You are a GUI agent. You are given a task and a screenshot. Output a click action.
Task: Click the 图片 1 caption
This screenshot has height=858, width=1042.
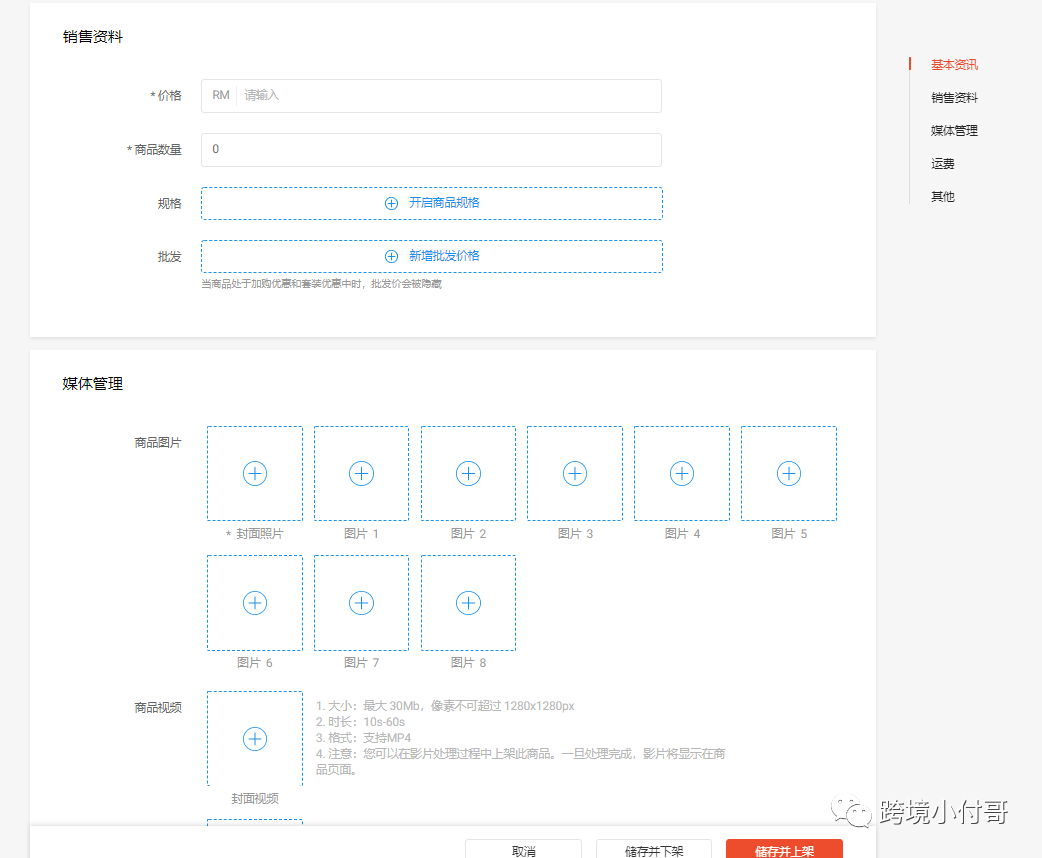362,534
